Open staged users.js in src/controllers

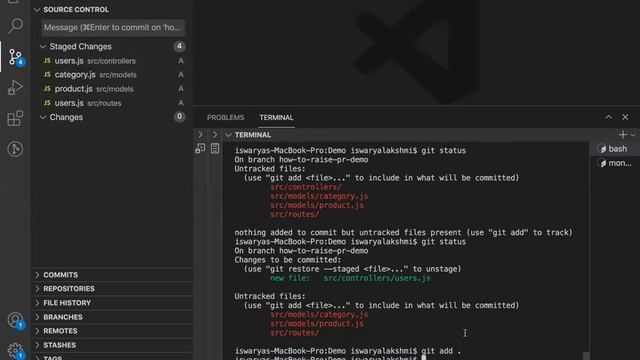[111, 61]
